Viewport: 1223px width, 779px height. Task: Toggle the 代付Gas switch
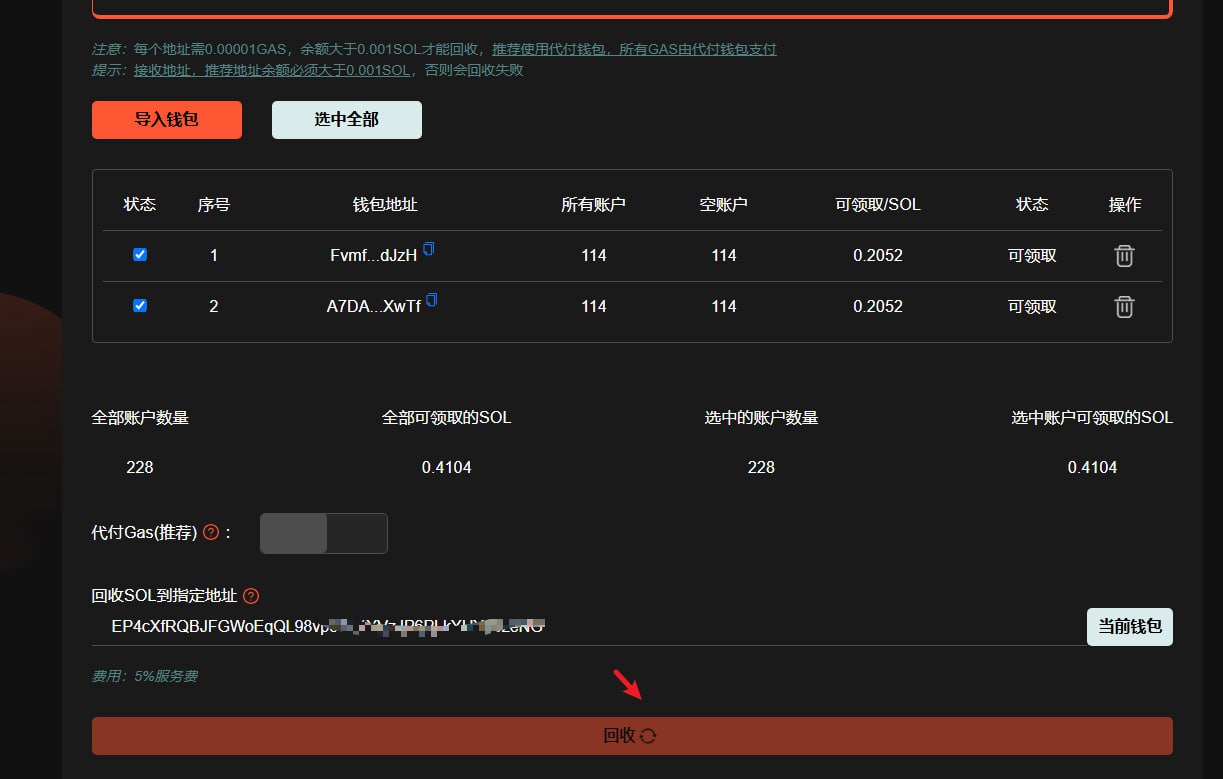(324, 533)
